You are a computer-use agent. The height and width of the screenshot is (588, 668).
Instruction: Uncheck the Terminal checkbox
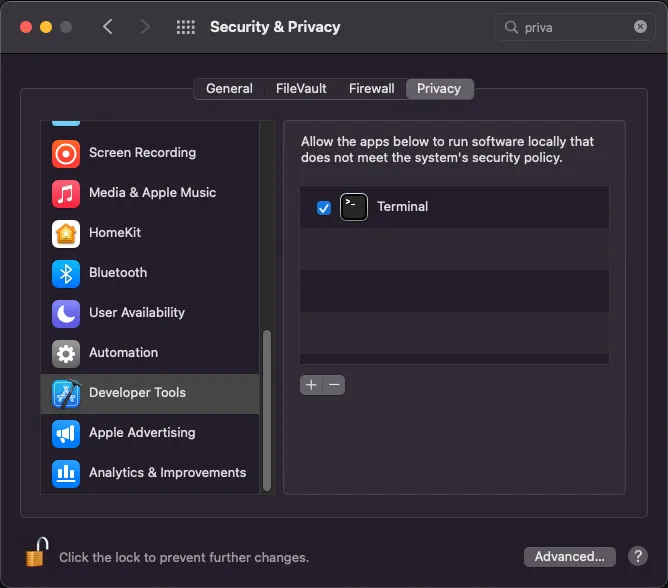click(x=324, y=208)
